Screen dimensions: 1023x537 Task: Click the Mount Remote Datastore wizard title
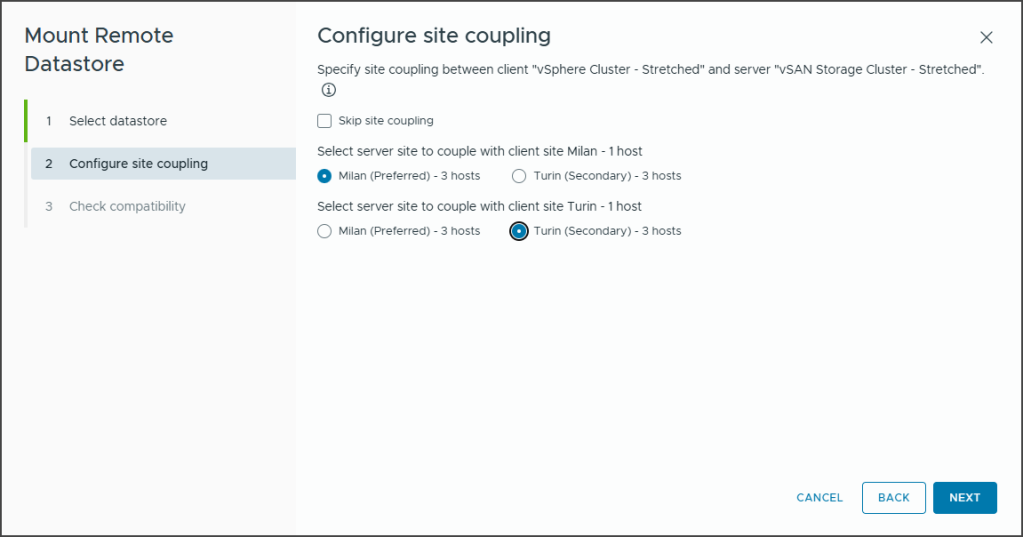point(99,50)
